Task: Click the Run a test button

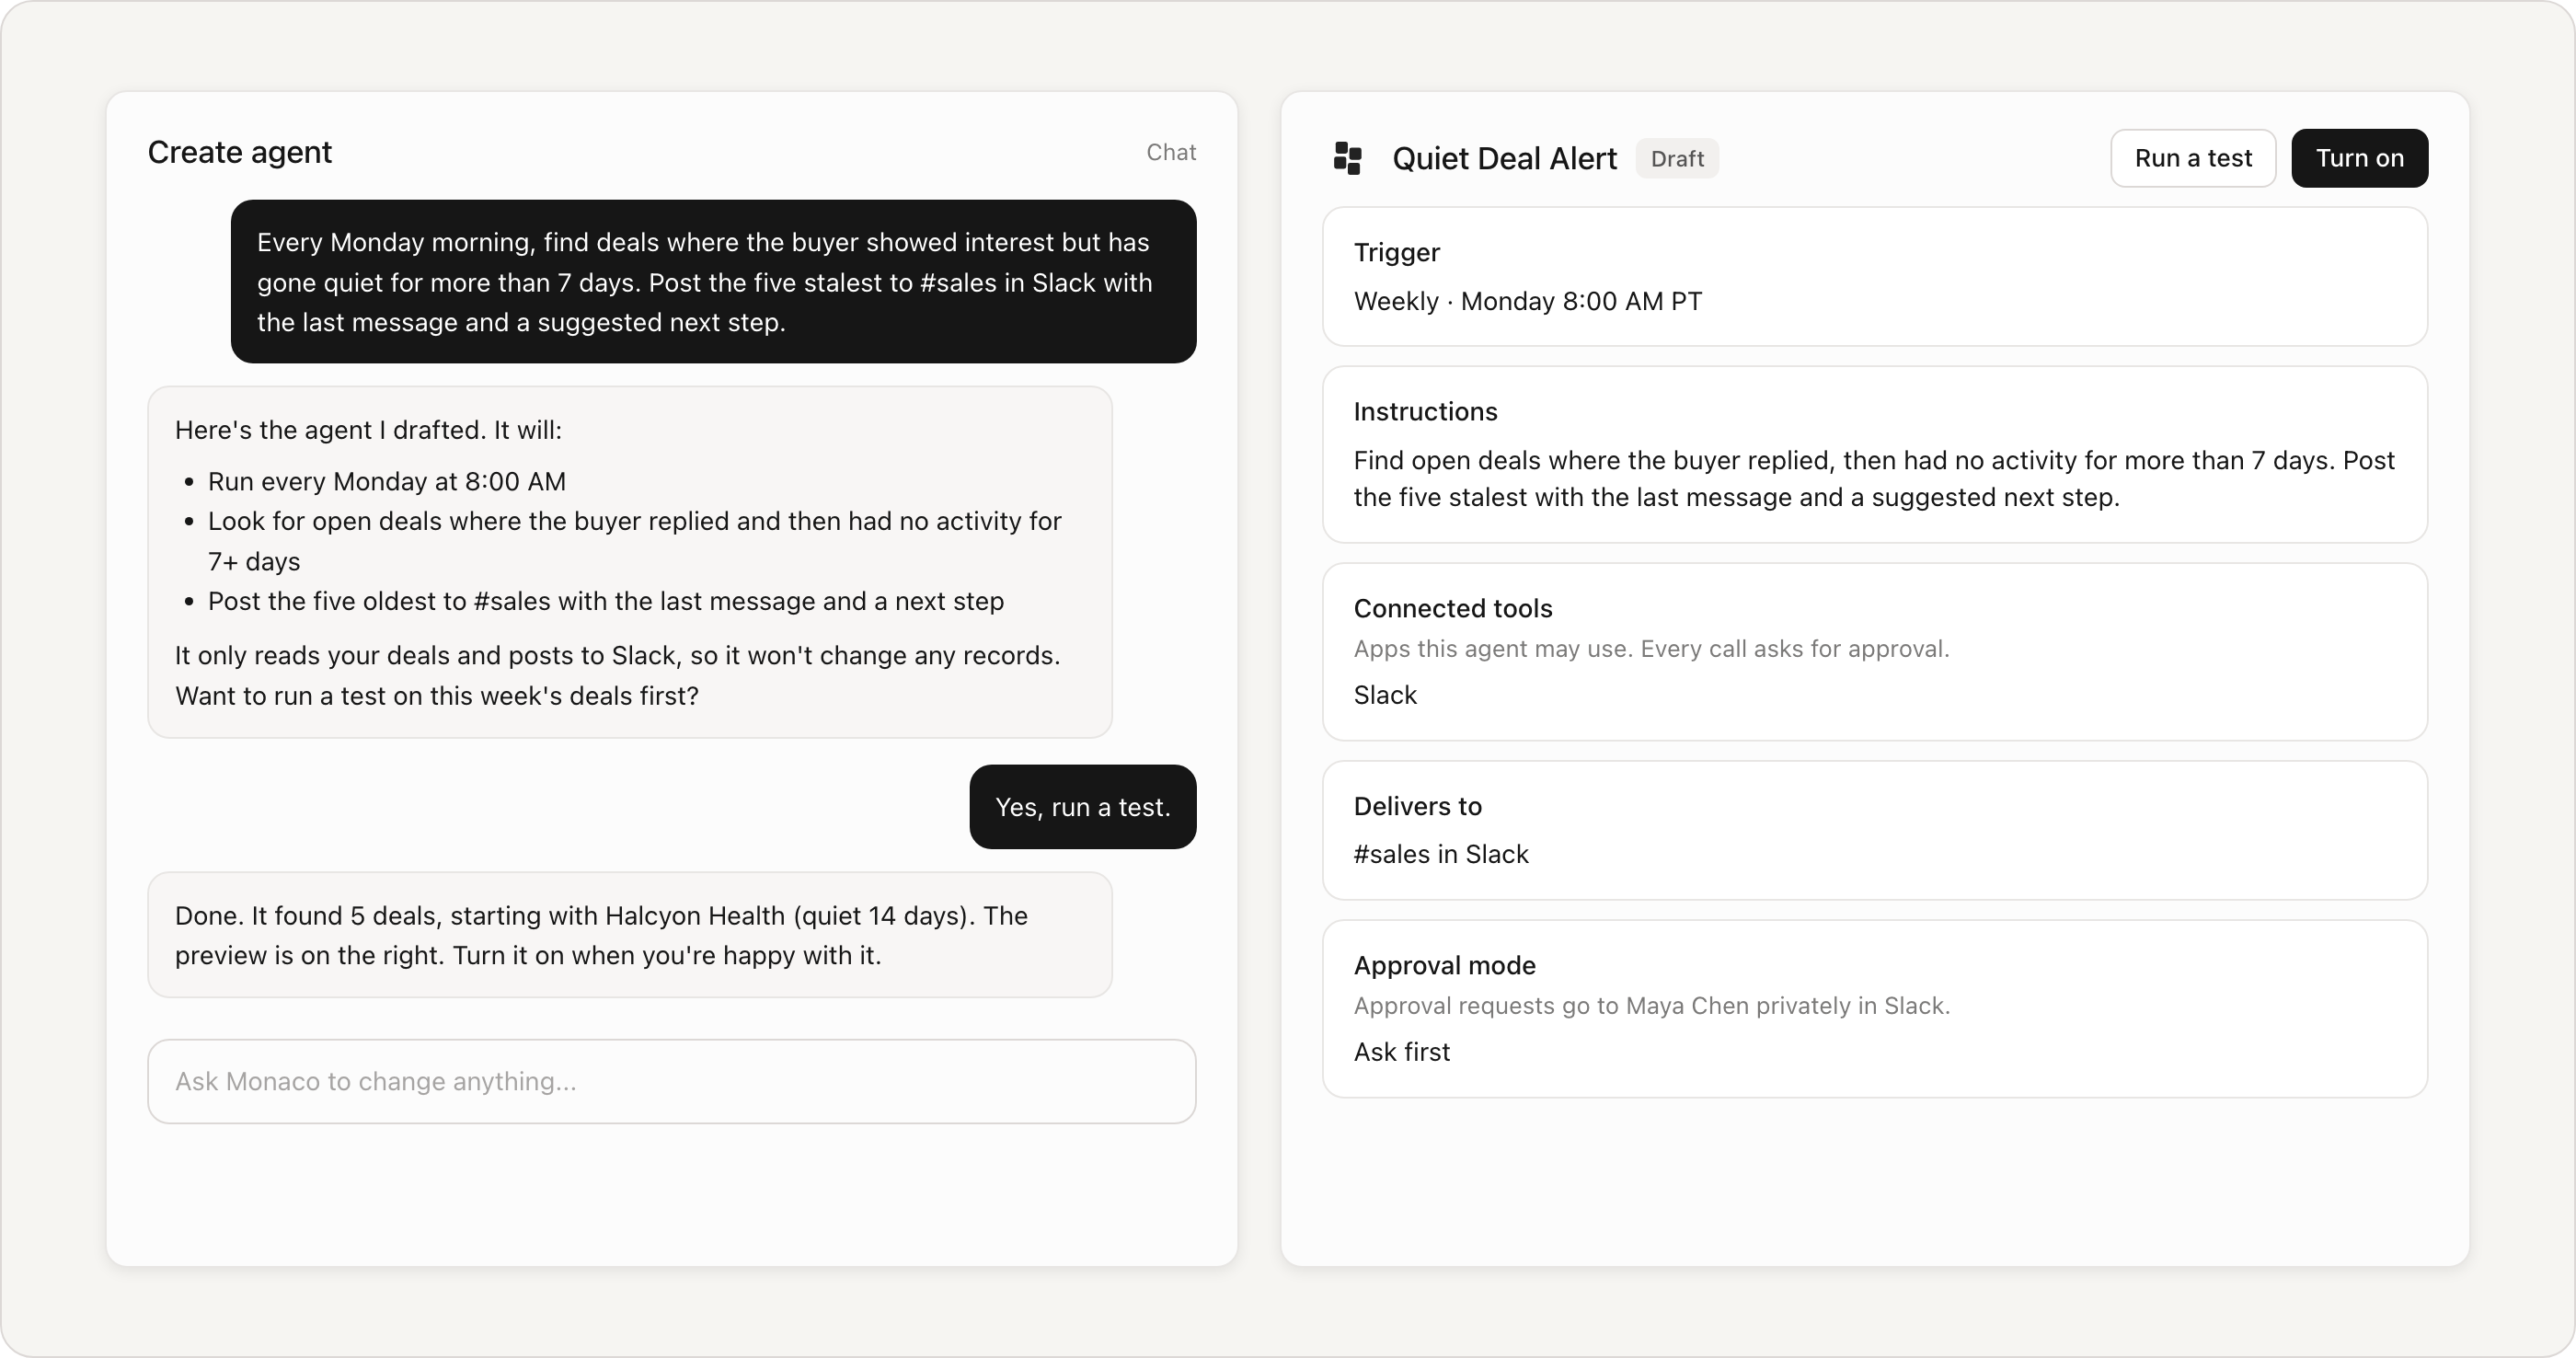Action: [2193, 158]
